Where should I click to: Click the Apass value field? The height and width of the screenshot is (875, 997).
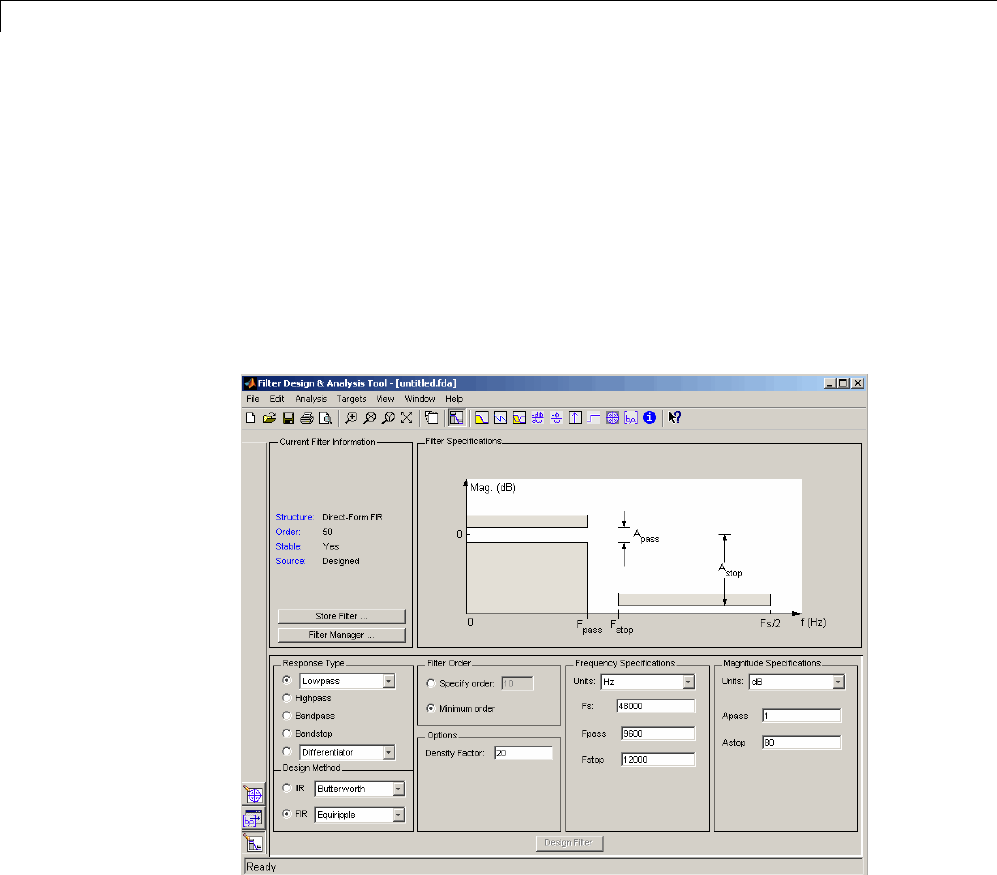[801, 715]
